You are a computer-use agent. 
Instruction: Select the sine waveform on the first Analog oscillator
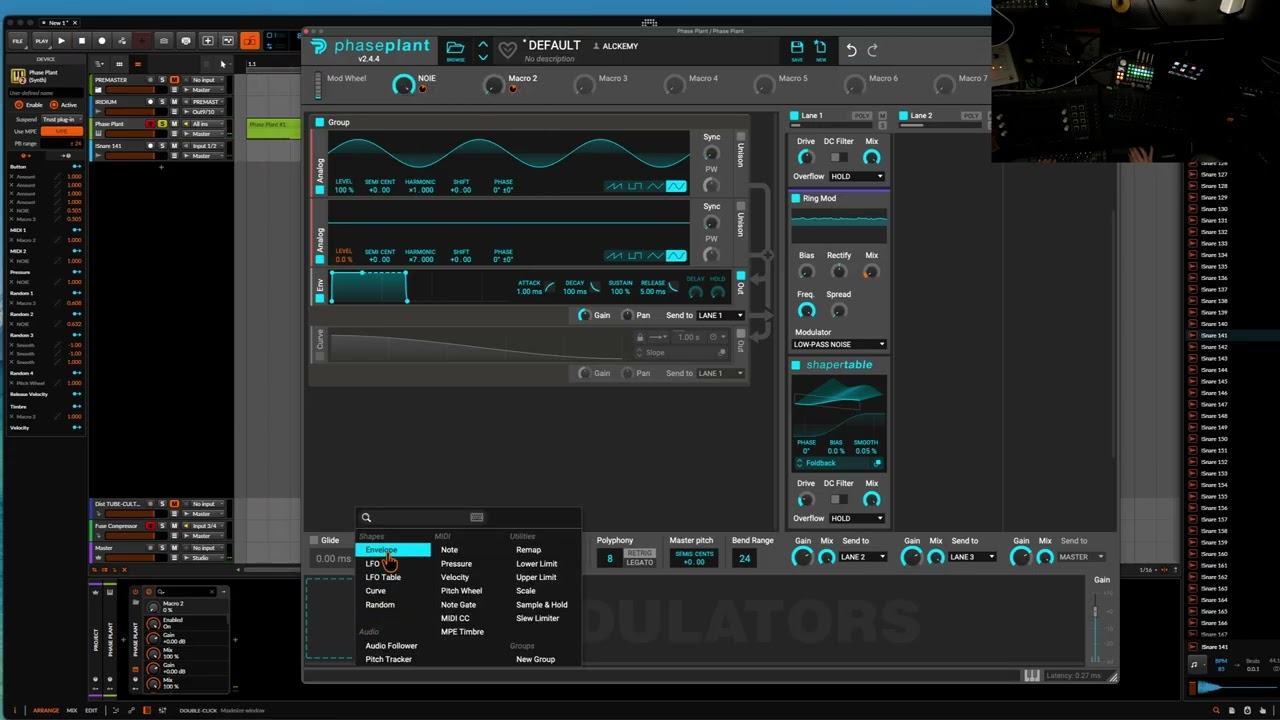pyautogui.click(x=677, y=186)
